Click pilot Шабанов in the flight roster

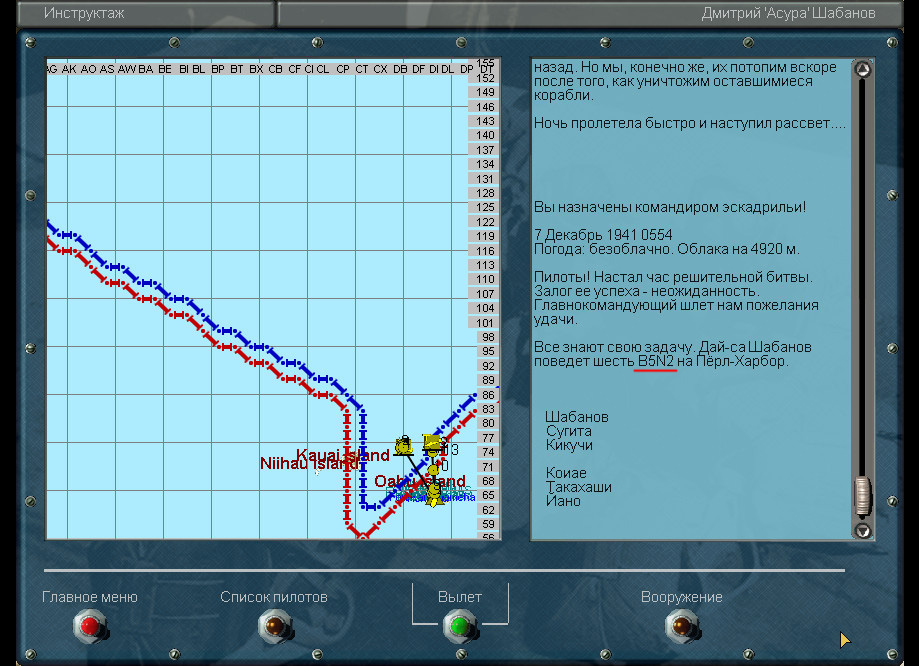pos(577,417)
